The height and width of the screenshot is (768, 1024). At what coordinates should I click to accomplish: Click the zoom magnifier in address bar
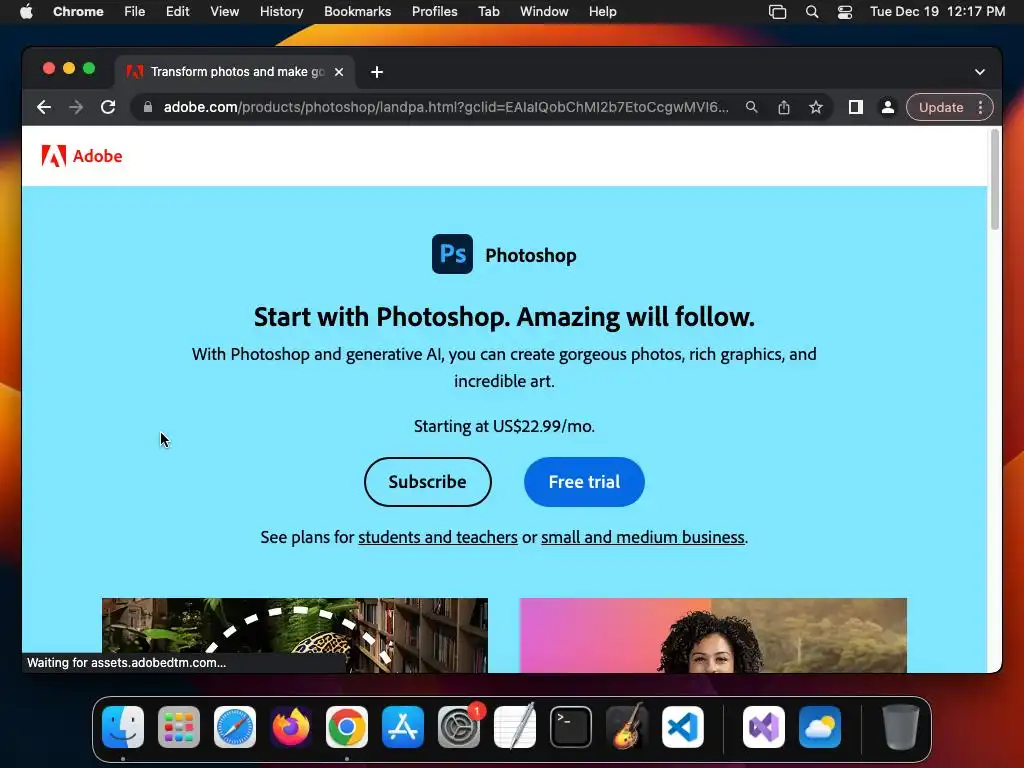752,107
